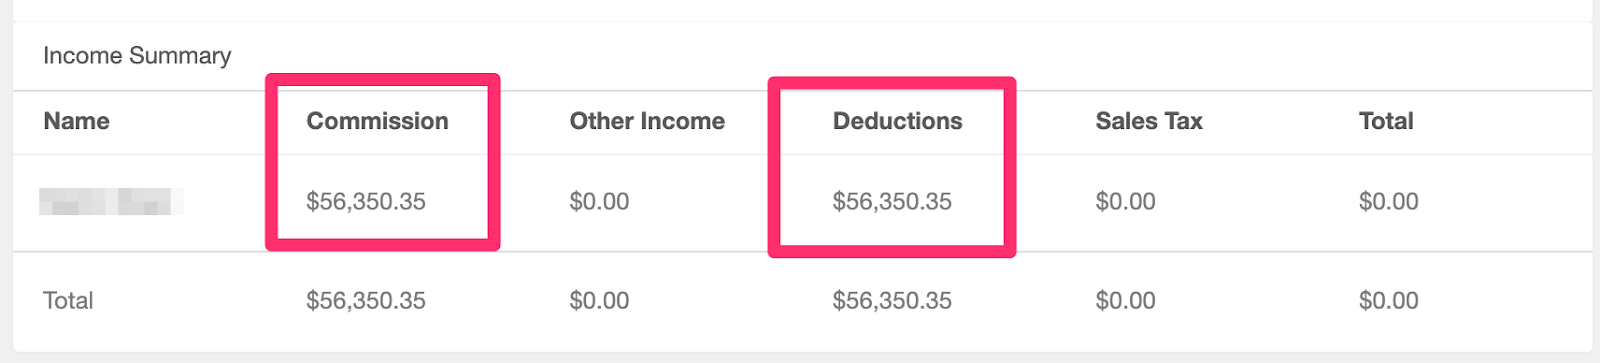The height and width of the screenshot is (363, 1600).
Task: Click the Income Summary panel title
Action: coord(137,56)
